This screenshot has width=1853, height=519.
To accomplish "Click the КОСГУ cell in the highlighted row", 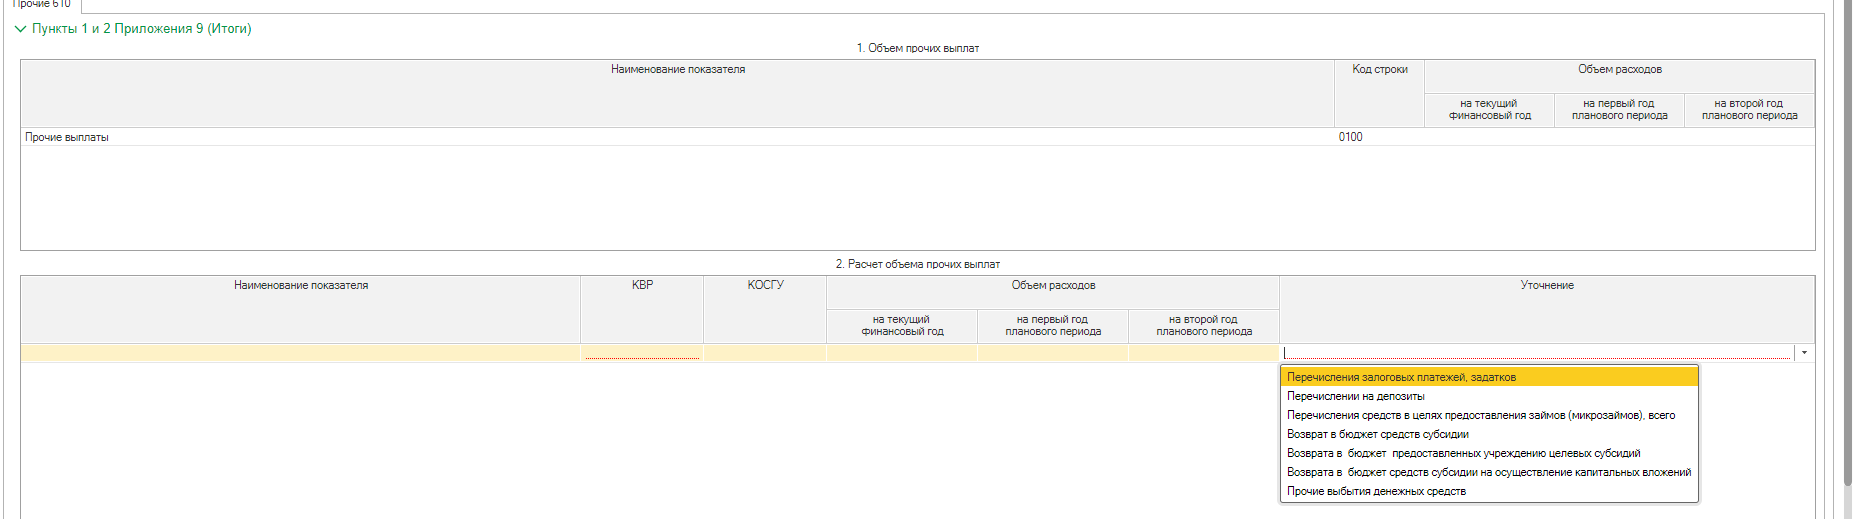I will 765,353.
